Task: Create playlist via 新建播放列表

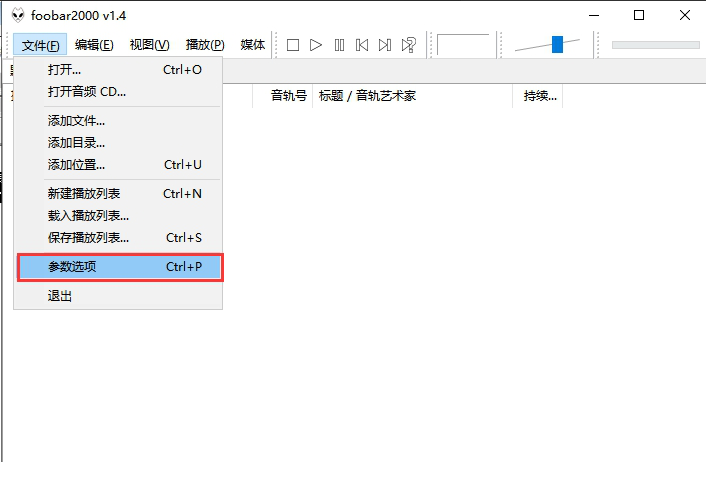Action: click(x=119, y=194)
